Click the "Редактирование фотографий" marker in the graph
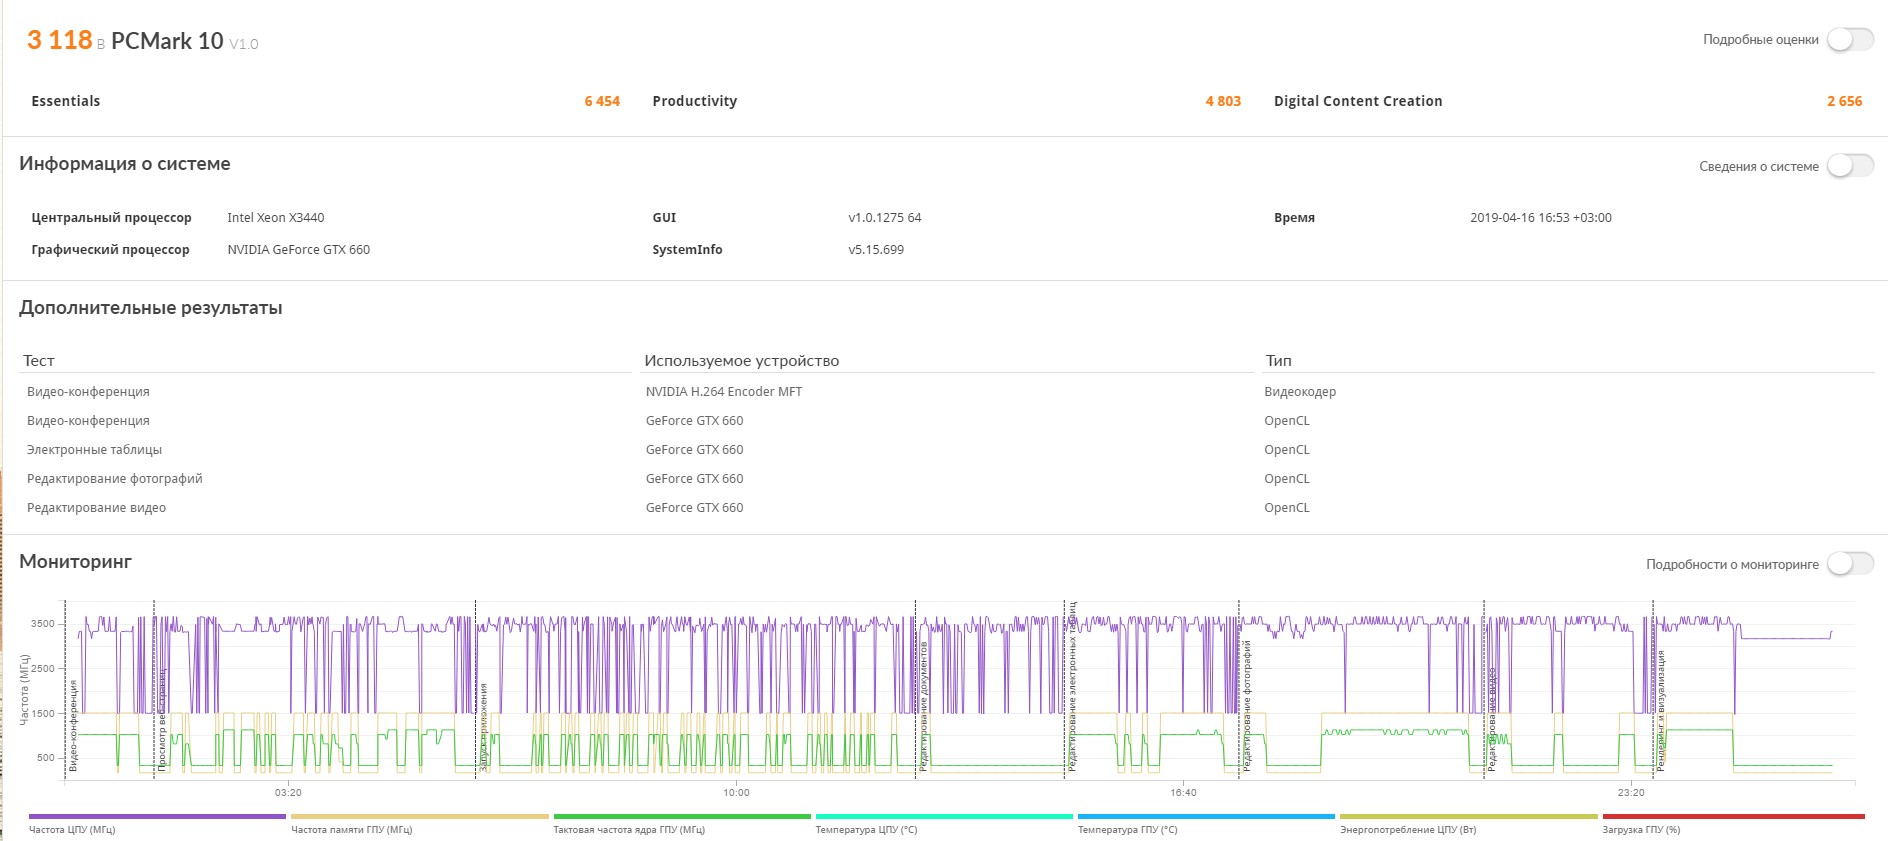The image size is (1888, 841). (x=1246, y=705)
